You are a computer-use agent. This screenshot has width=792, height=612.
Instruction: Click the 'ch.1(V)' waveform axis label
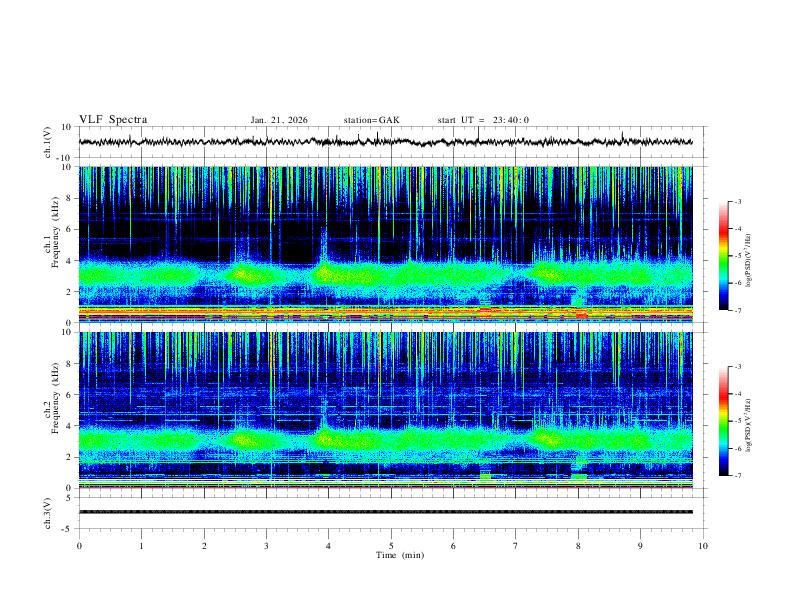pyautogui.click(x=48, y=142)
